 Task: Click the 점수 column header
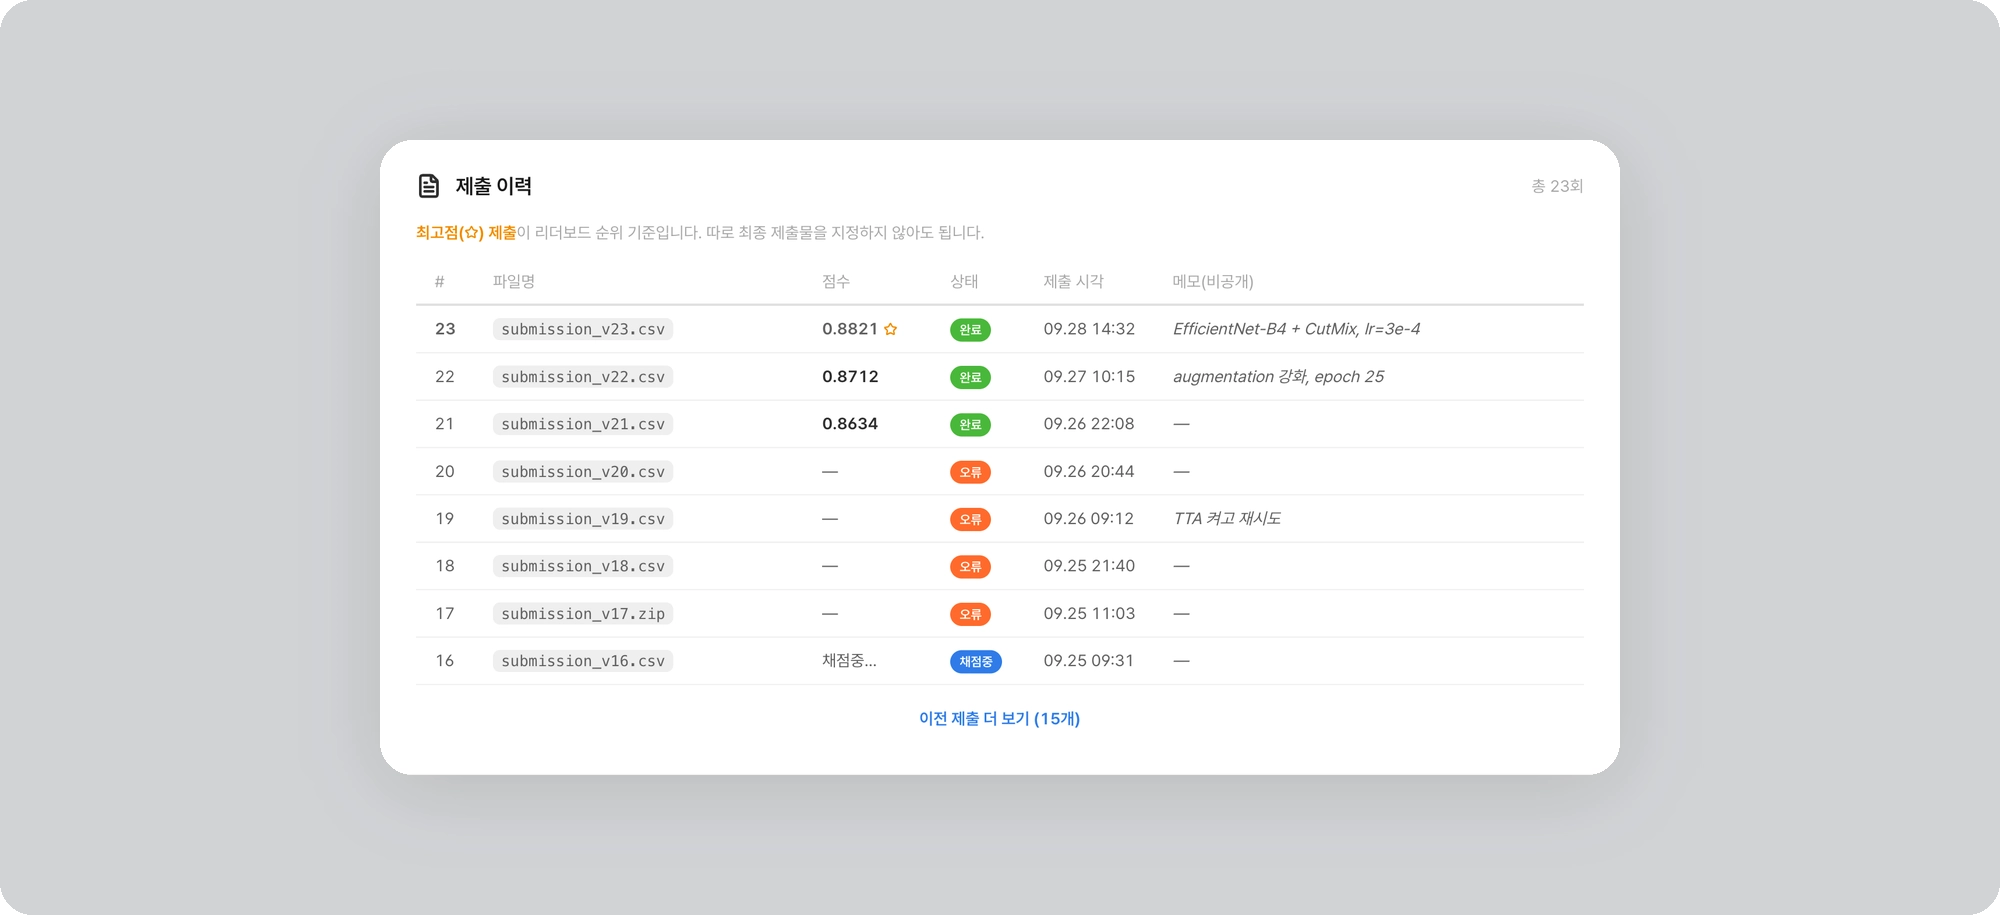point(836,281)
